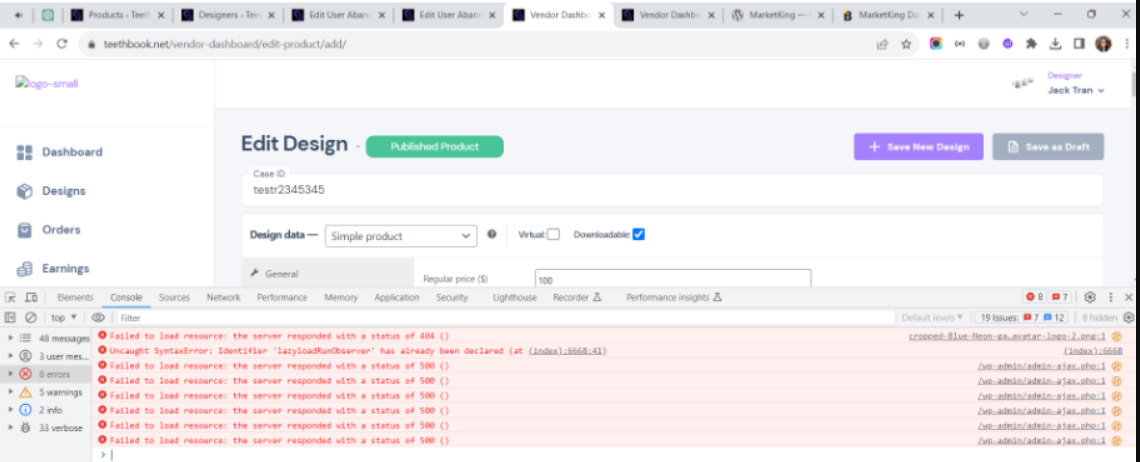Screen dimensions: 1140x462
Task: Open the DevTools three-dot customize menu
Action: (1111, 297)
